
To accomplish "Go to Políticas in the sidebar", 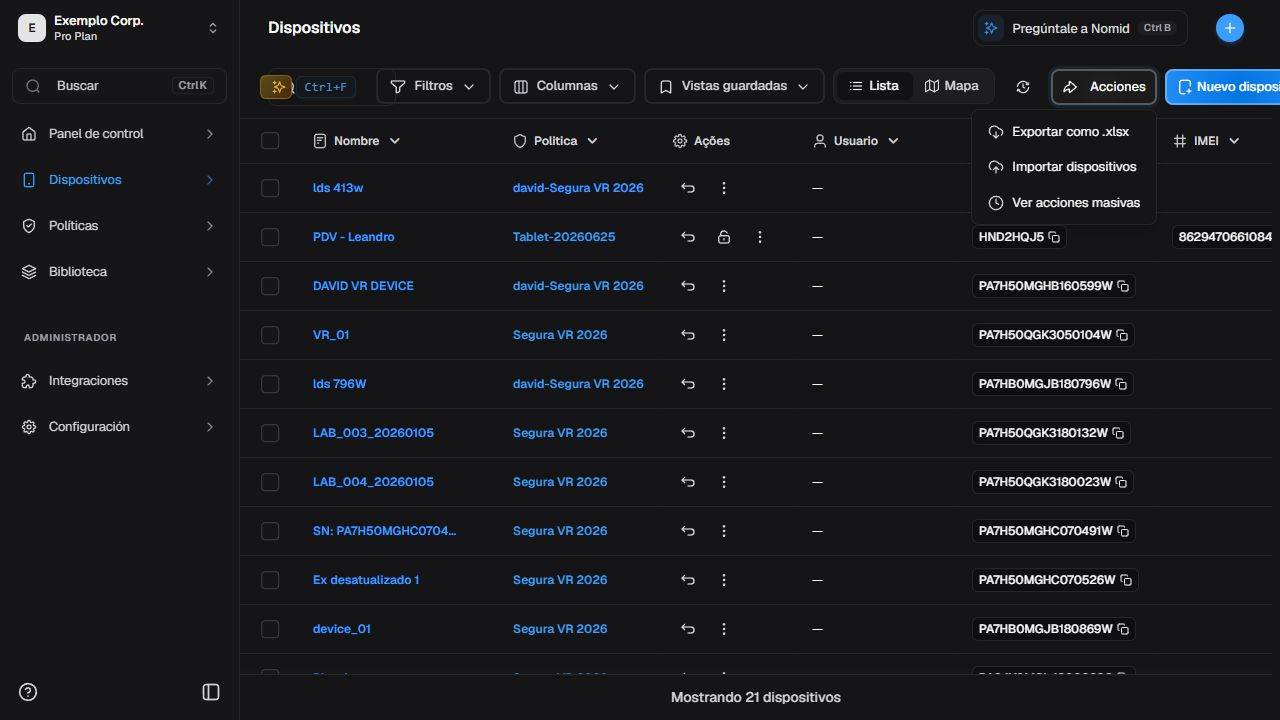I will click(119, 226).
